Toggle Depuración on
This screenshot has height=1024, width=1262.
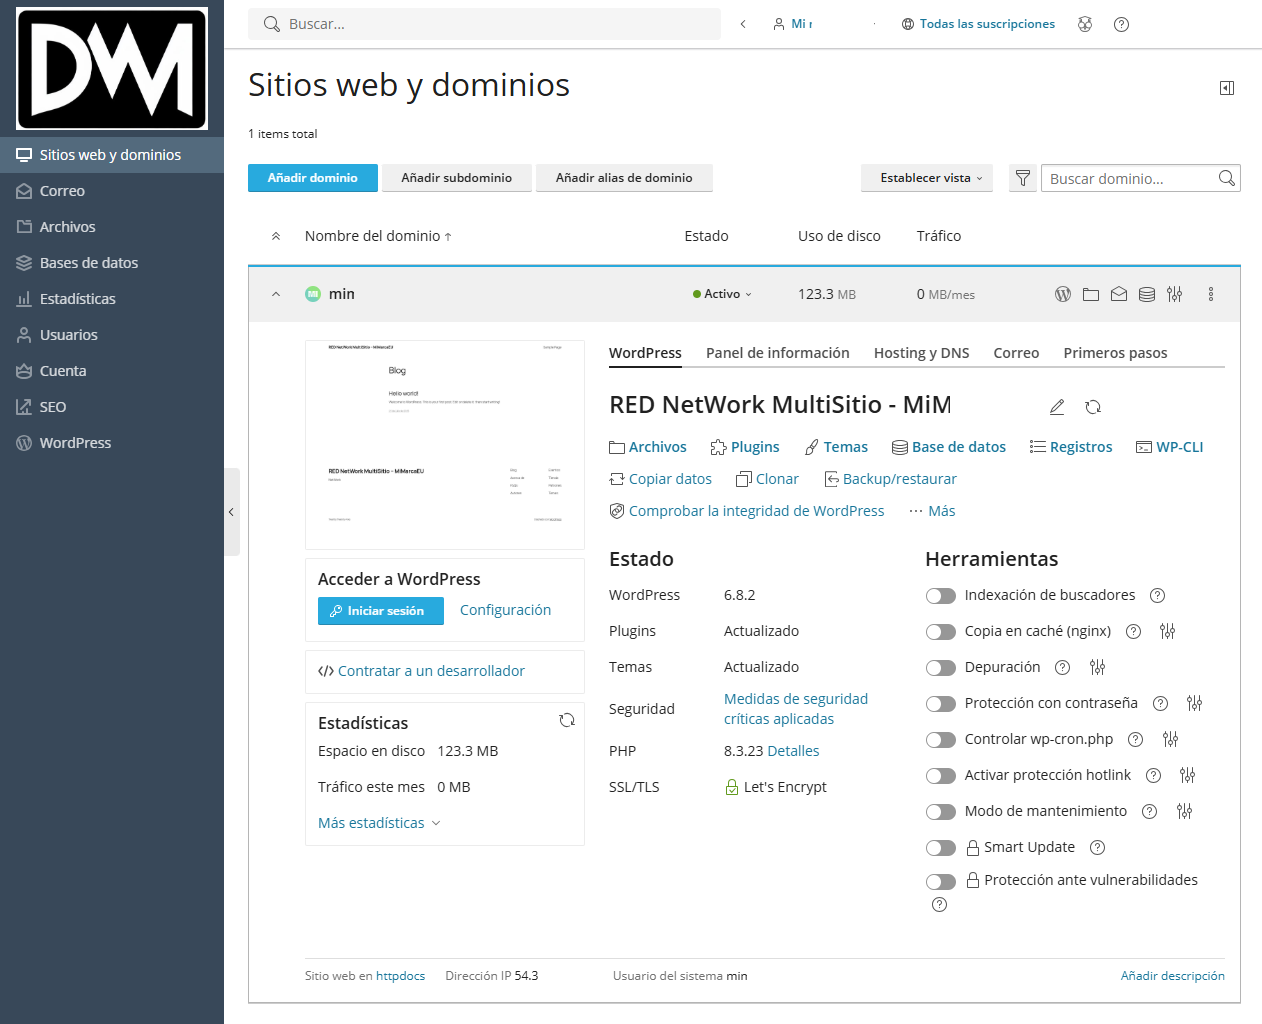pyautogui.click(x=941, y=668)
